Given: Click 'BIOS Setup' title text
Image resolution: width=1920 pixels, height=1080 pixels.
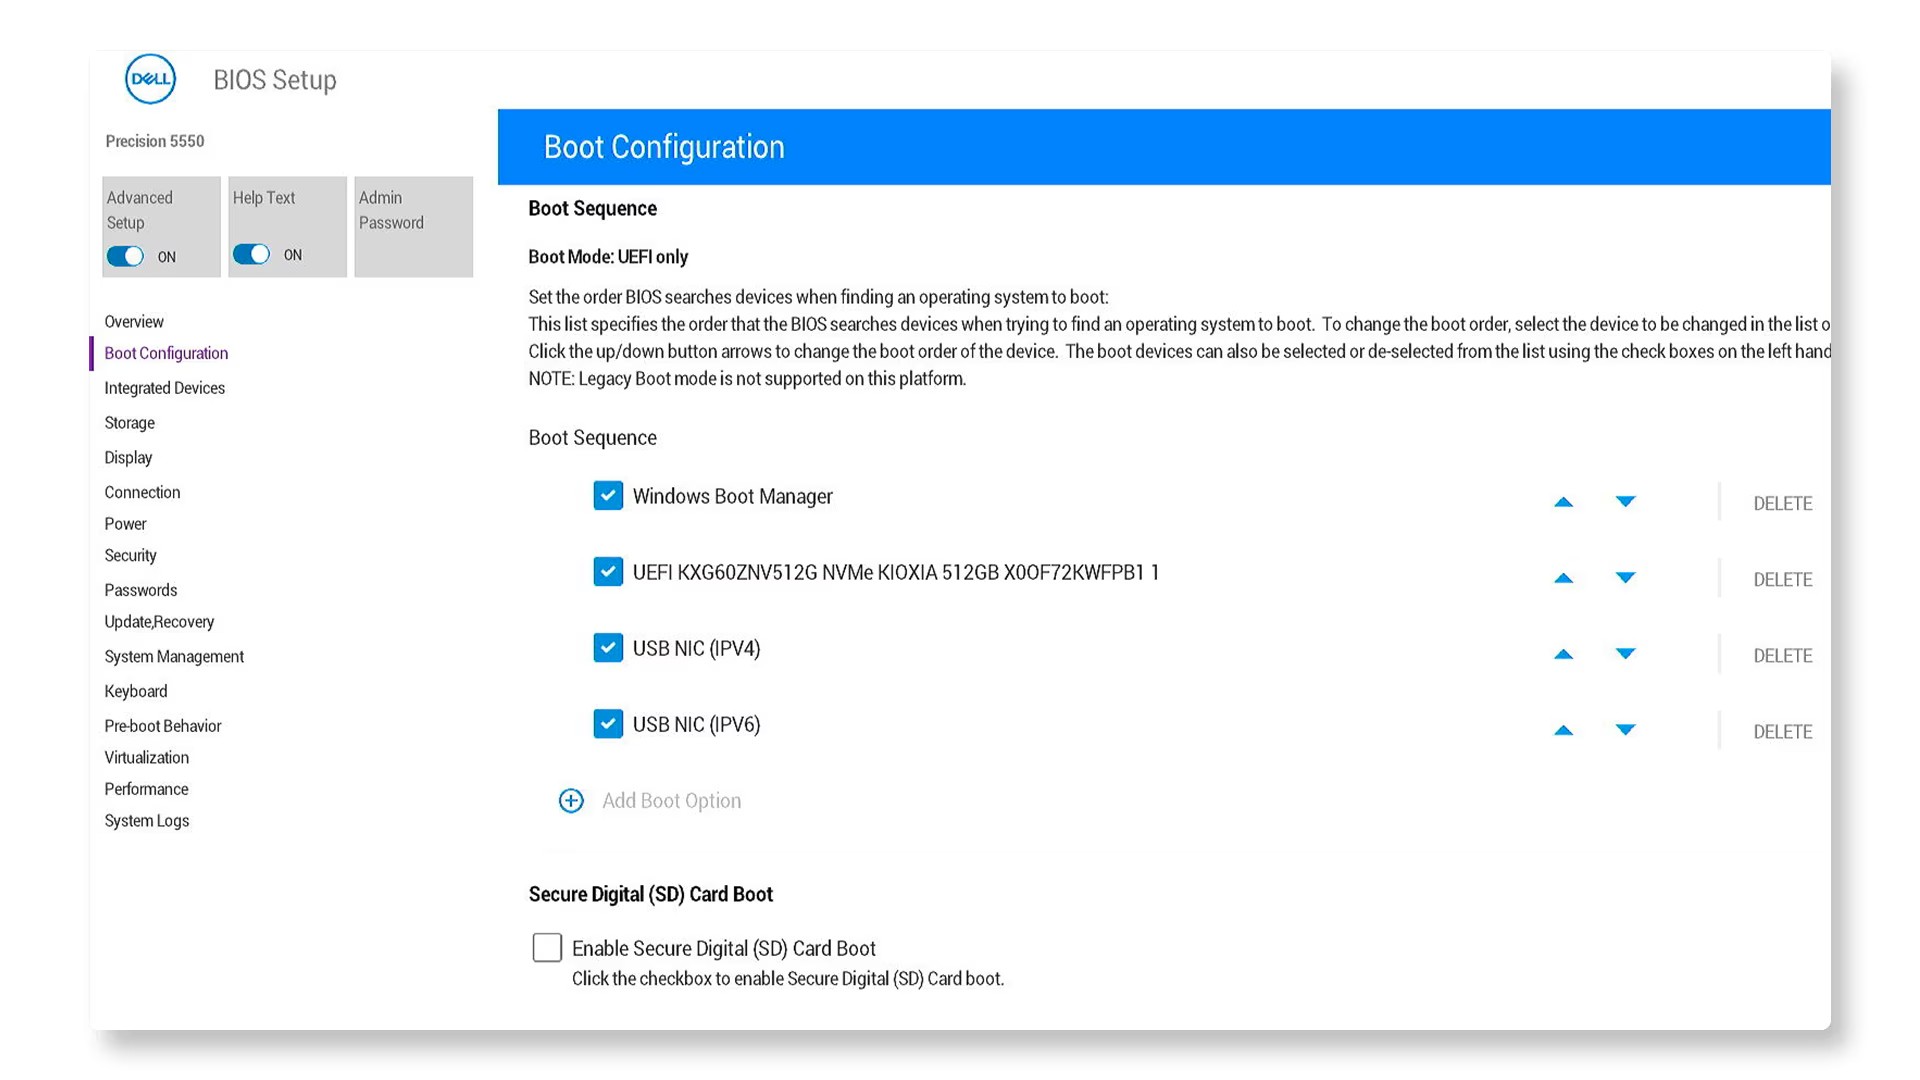Looking at the screenshot, I should pos(275,80).
